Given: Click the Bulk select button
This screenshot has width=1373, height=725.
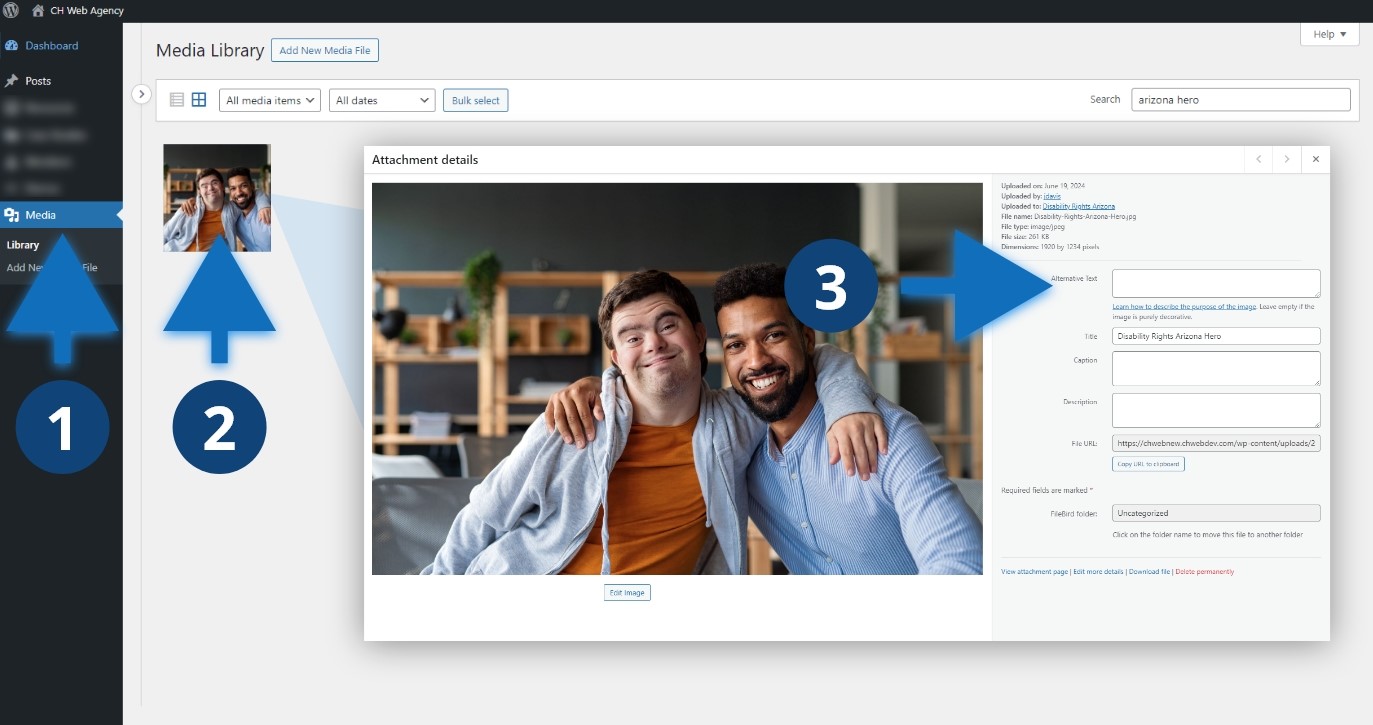Looking at the screenshot, I should coord(475,100).
